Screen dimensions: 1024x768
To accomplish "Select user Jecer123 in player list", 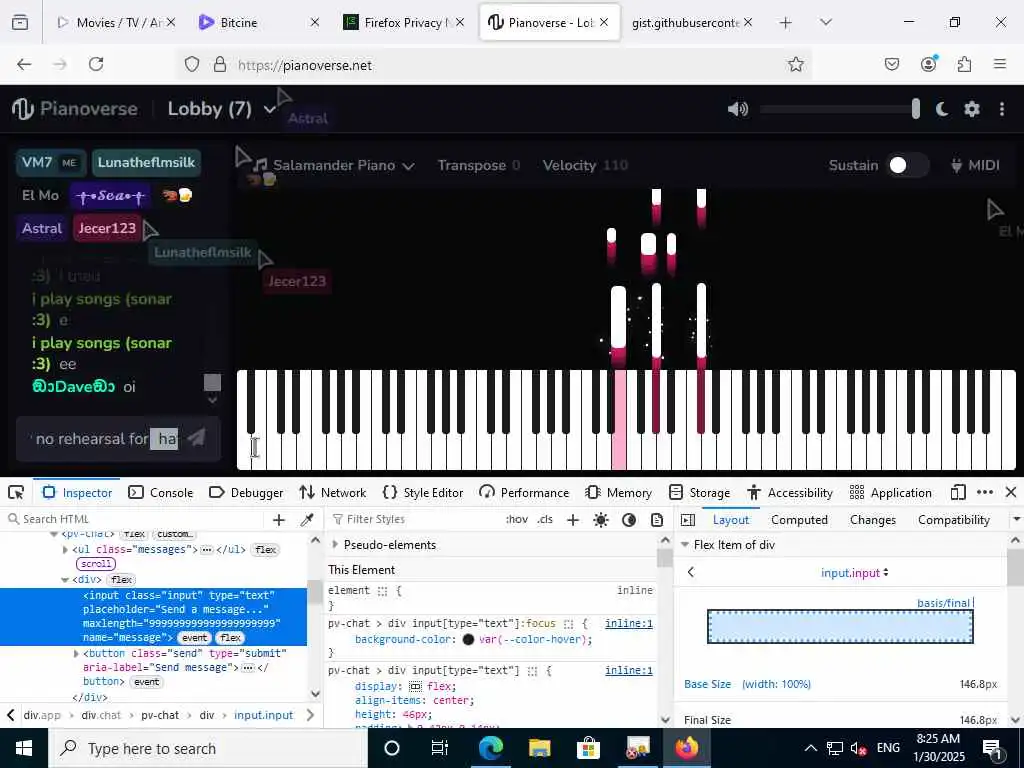I will (x=107, y=228).
